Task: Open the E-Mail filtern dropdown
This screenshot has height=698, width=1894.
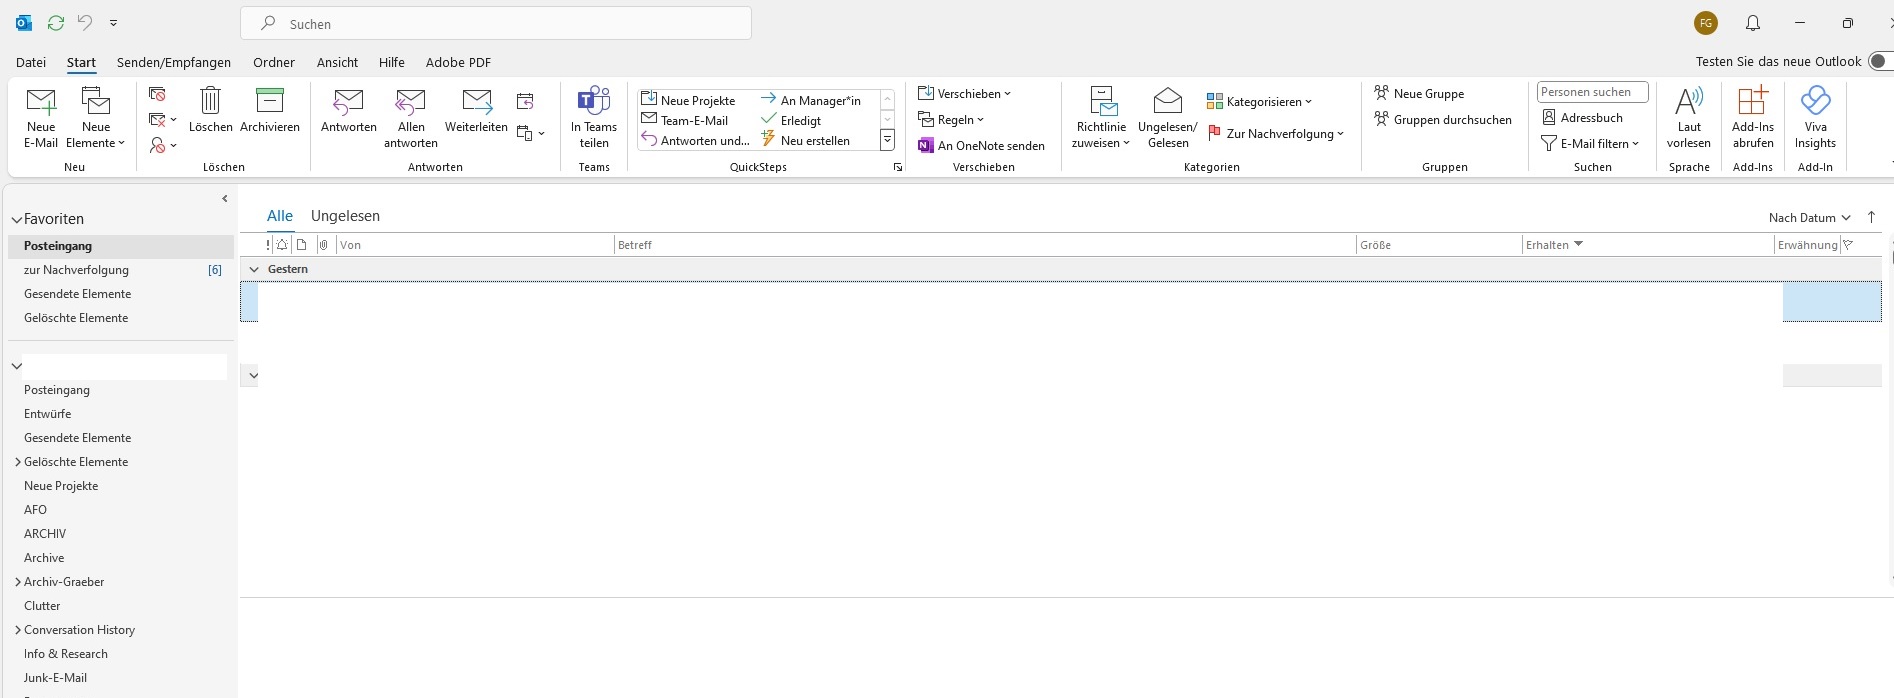Action: coord(1590,144)
